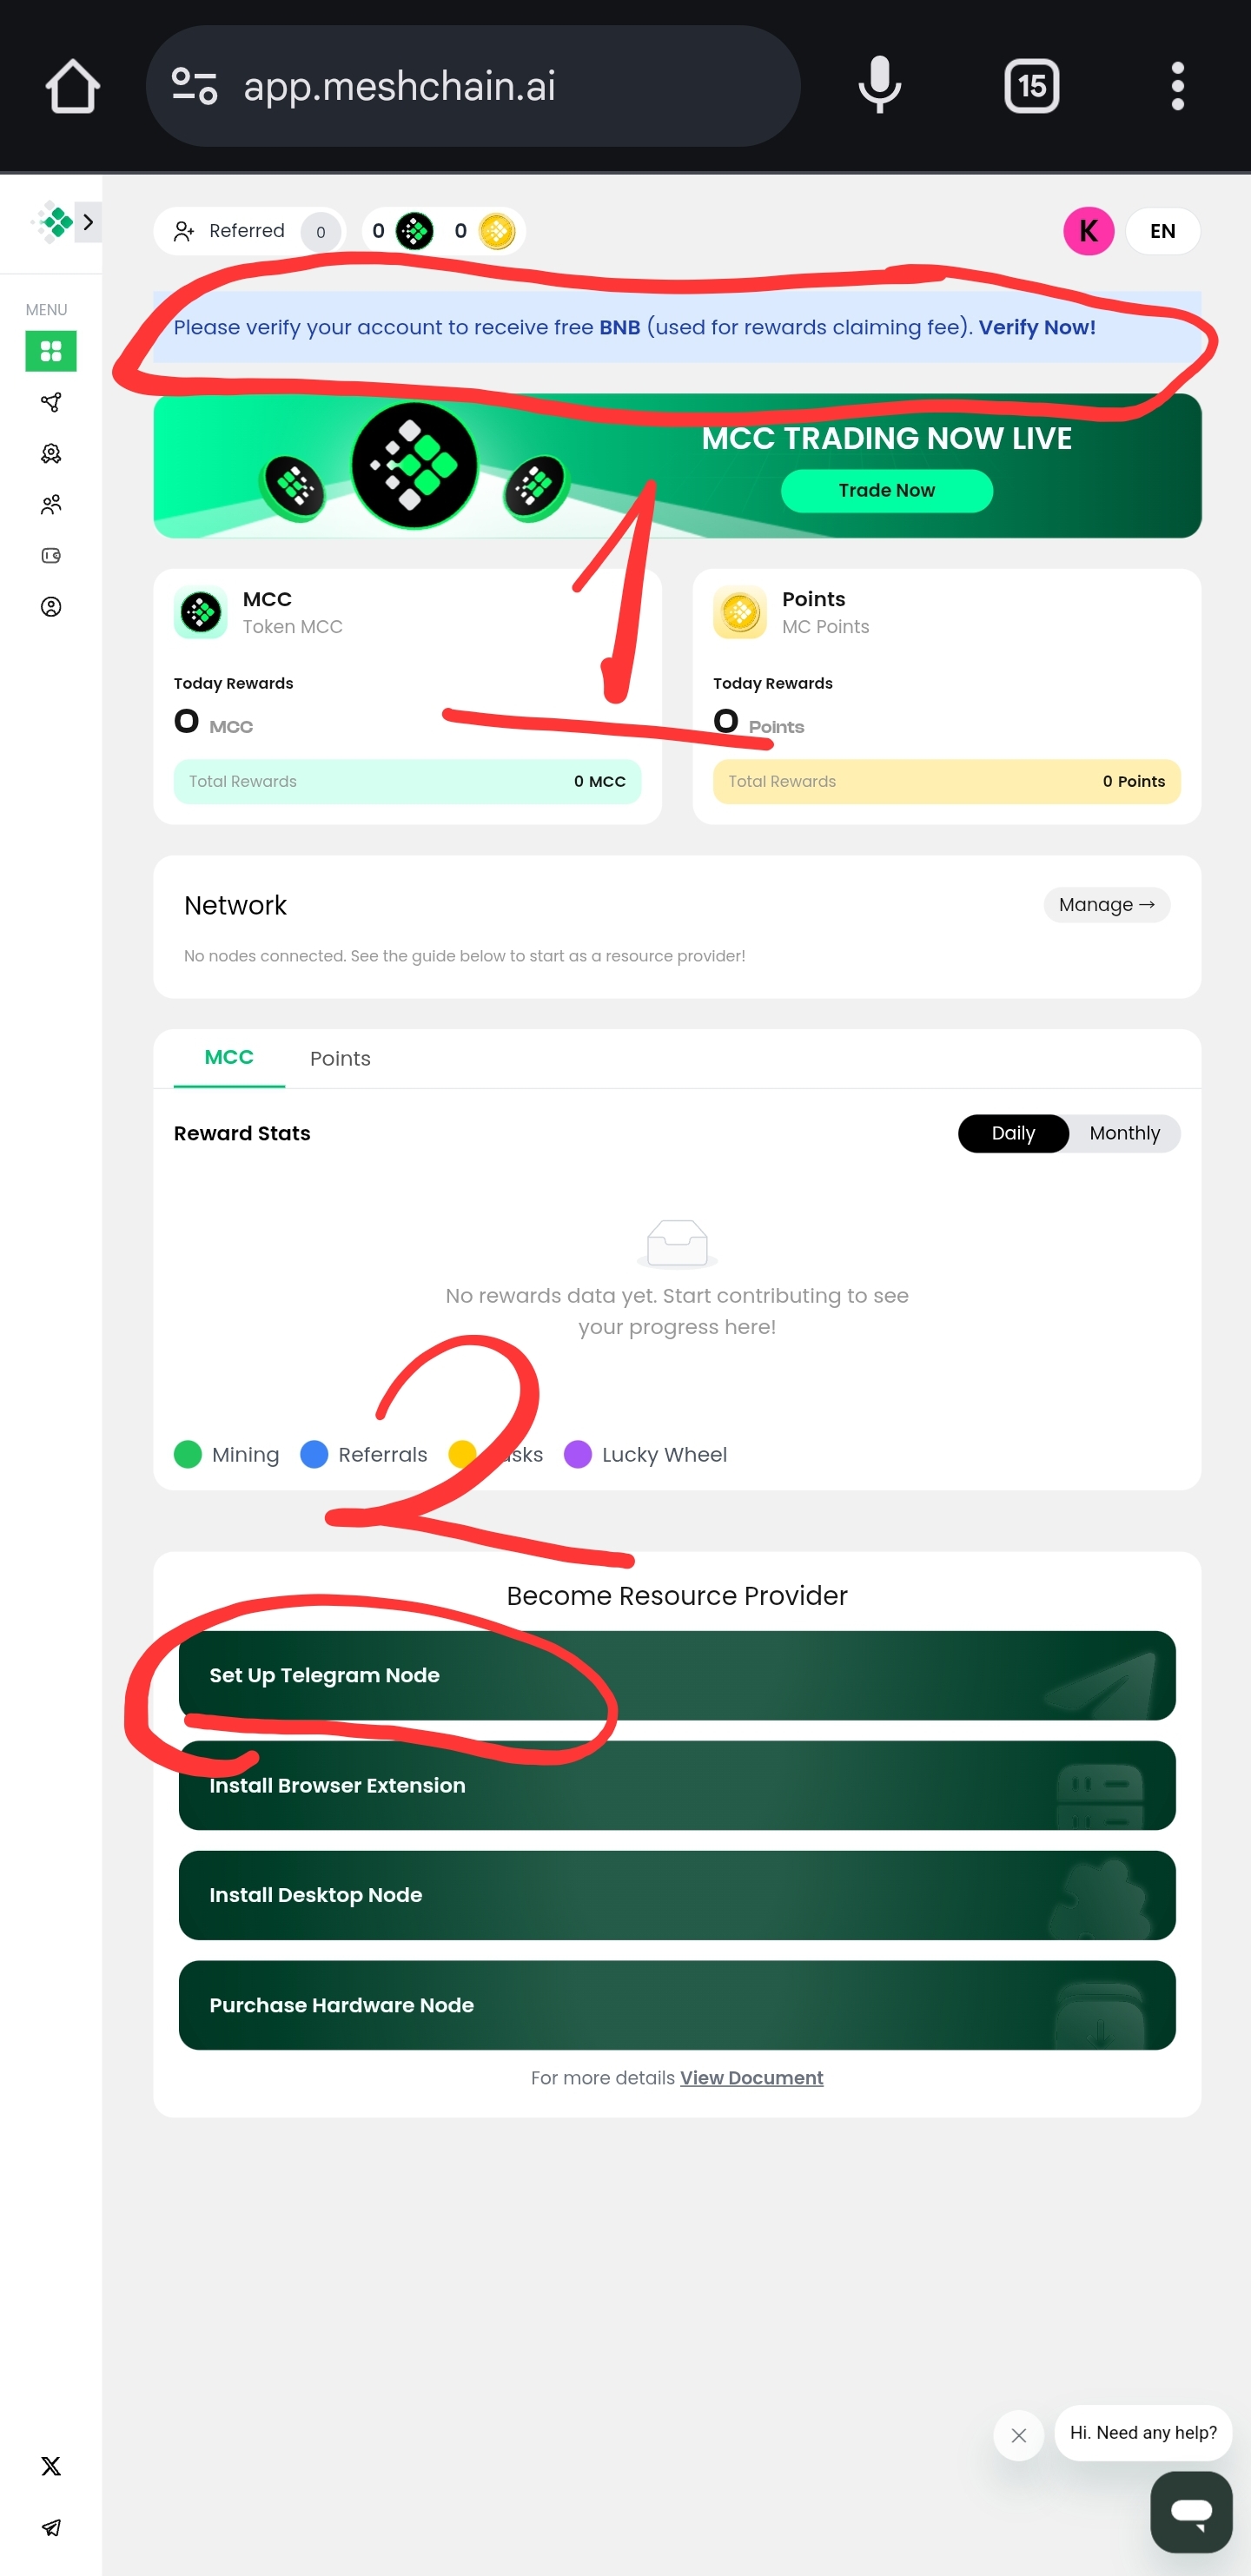The height and width of the screenshot is (2576, 1251).
Task: Open the browser three-dot menu
Action: pos(1177,86)
